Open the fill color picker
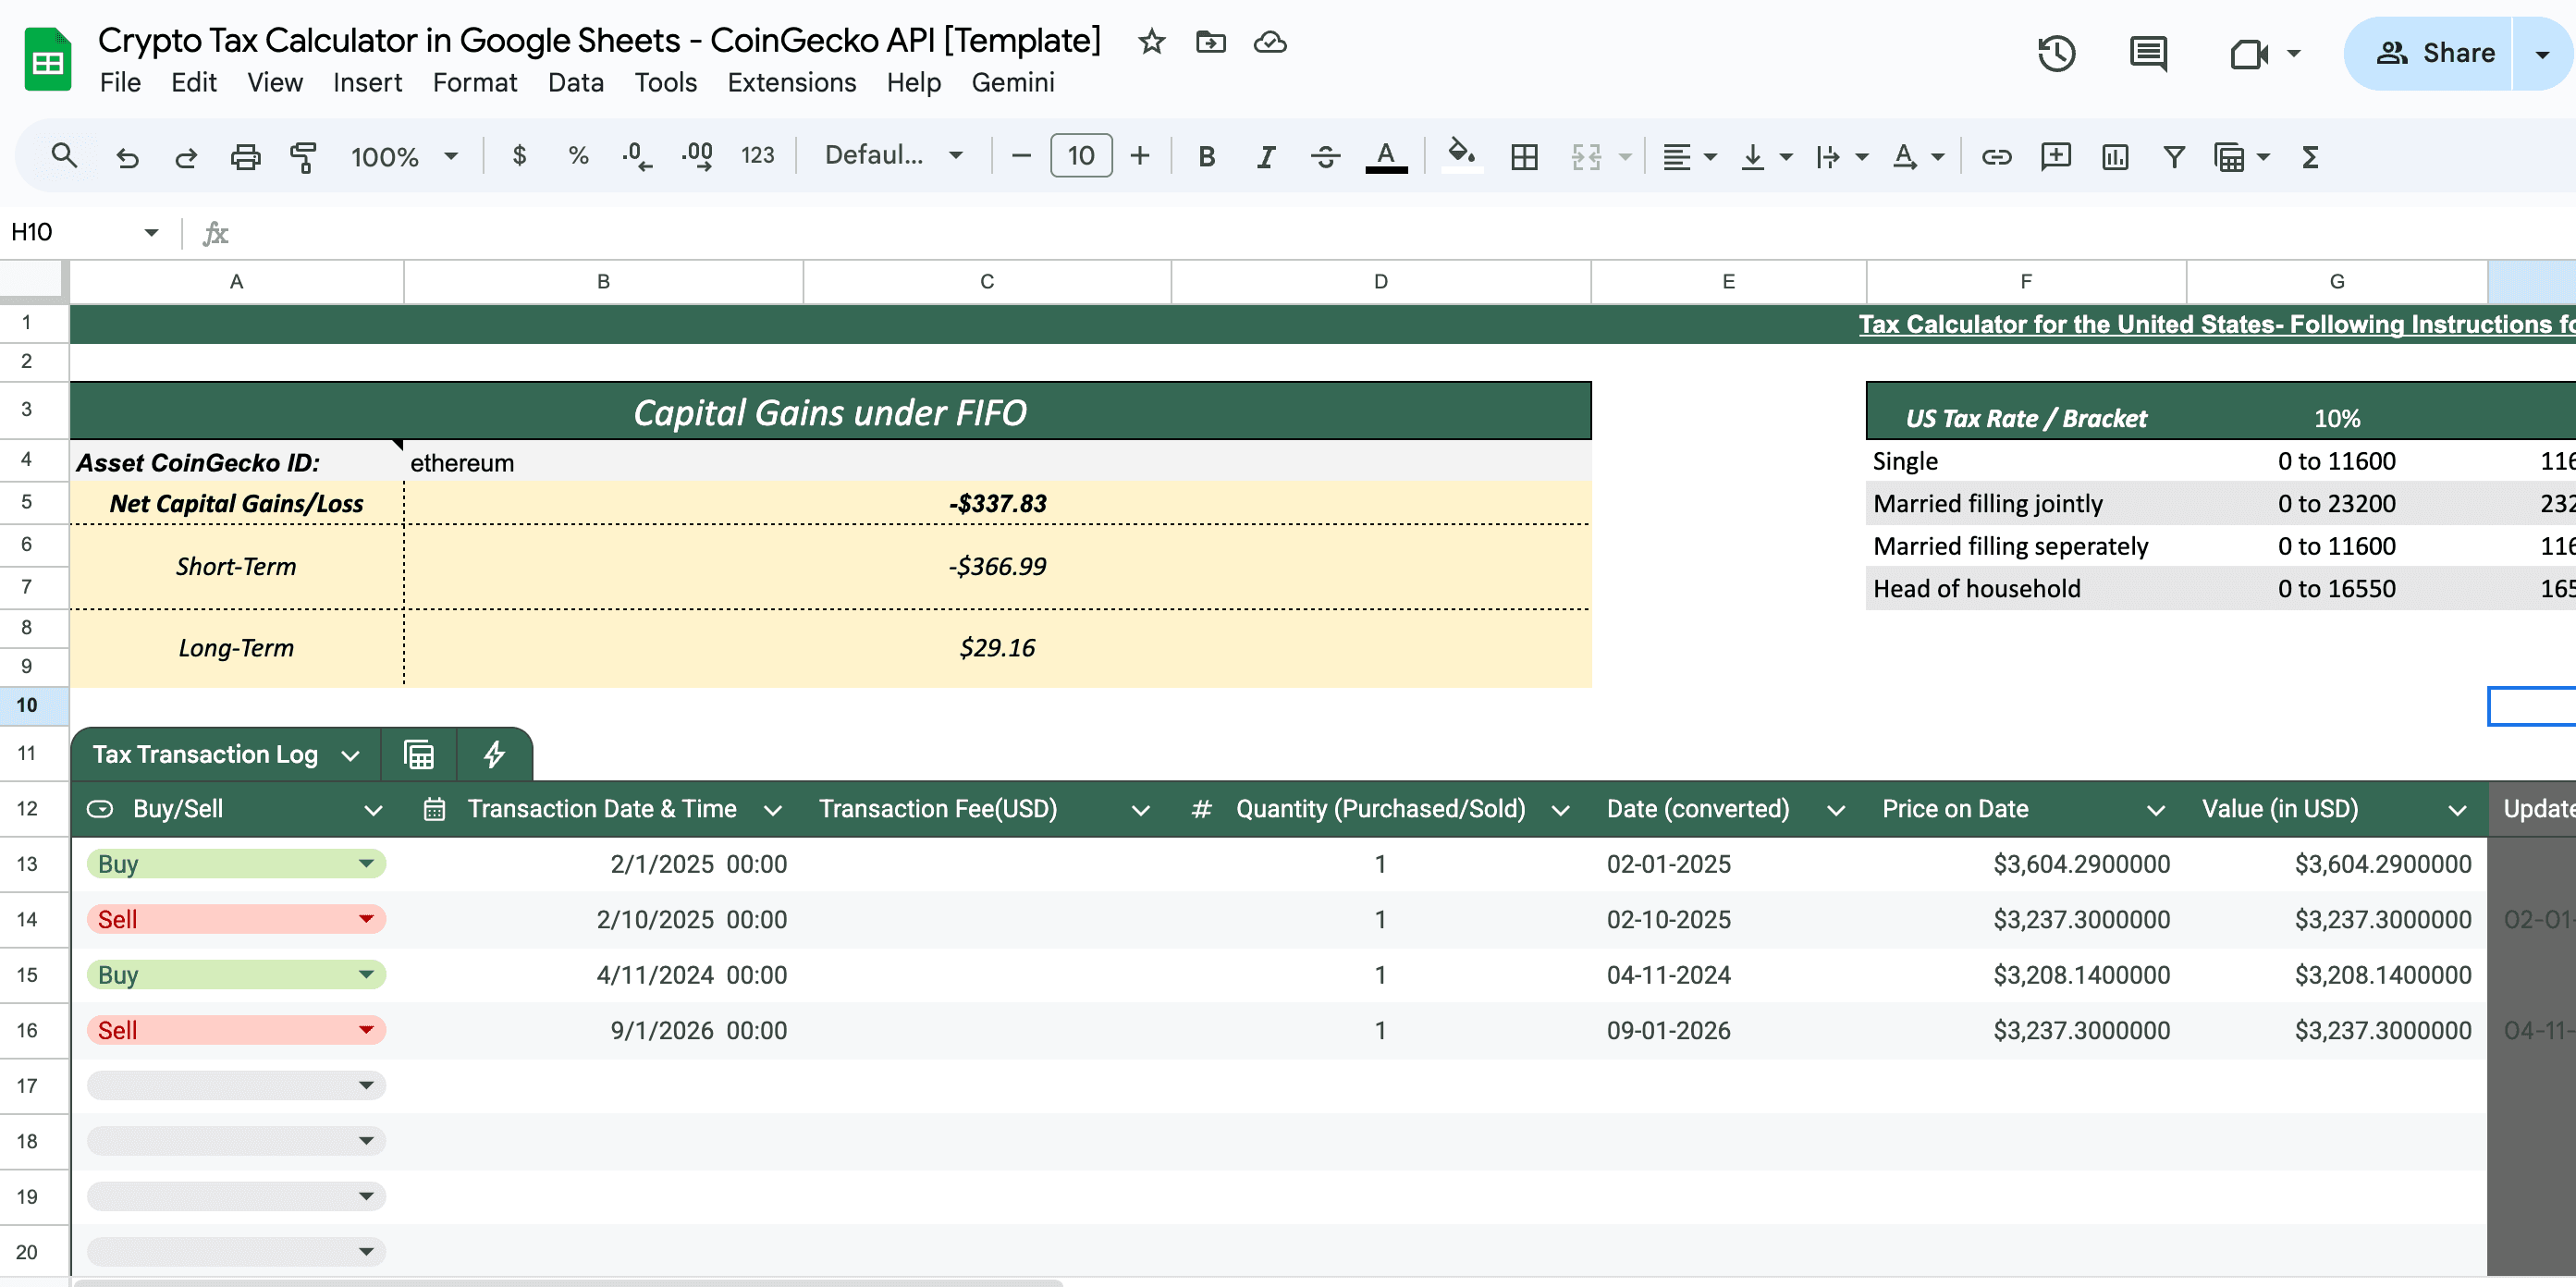 [1461, 157]
